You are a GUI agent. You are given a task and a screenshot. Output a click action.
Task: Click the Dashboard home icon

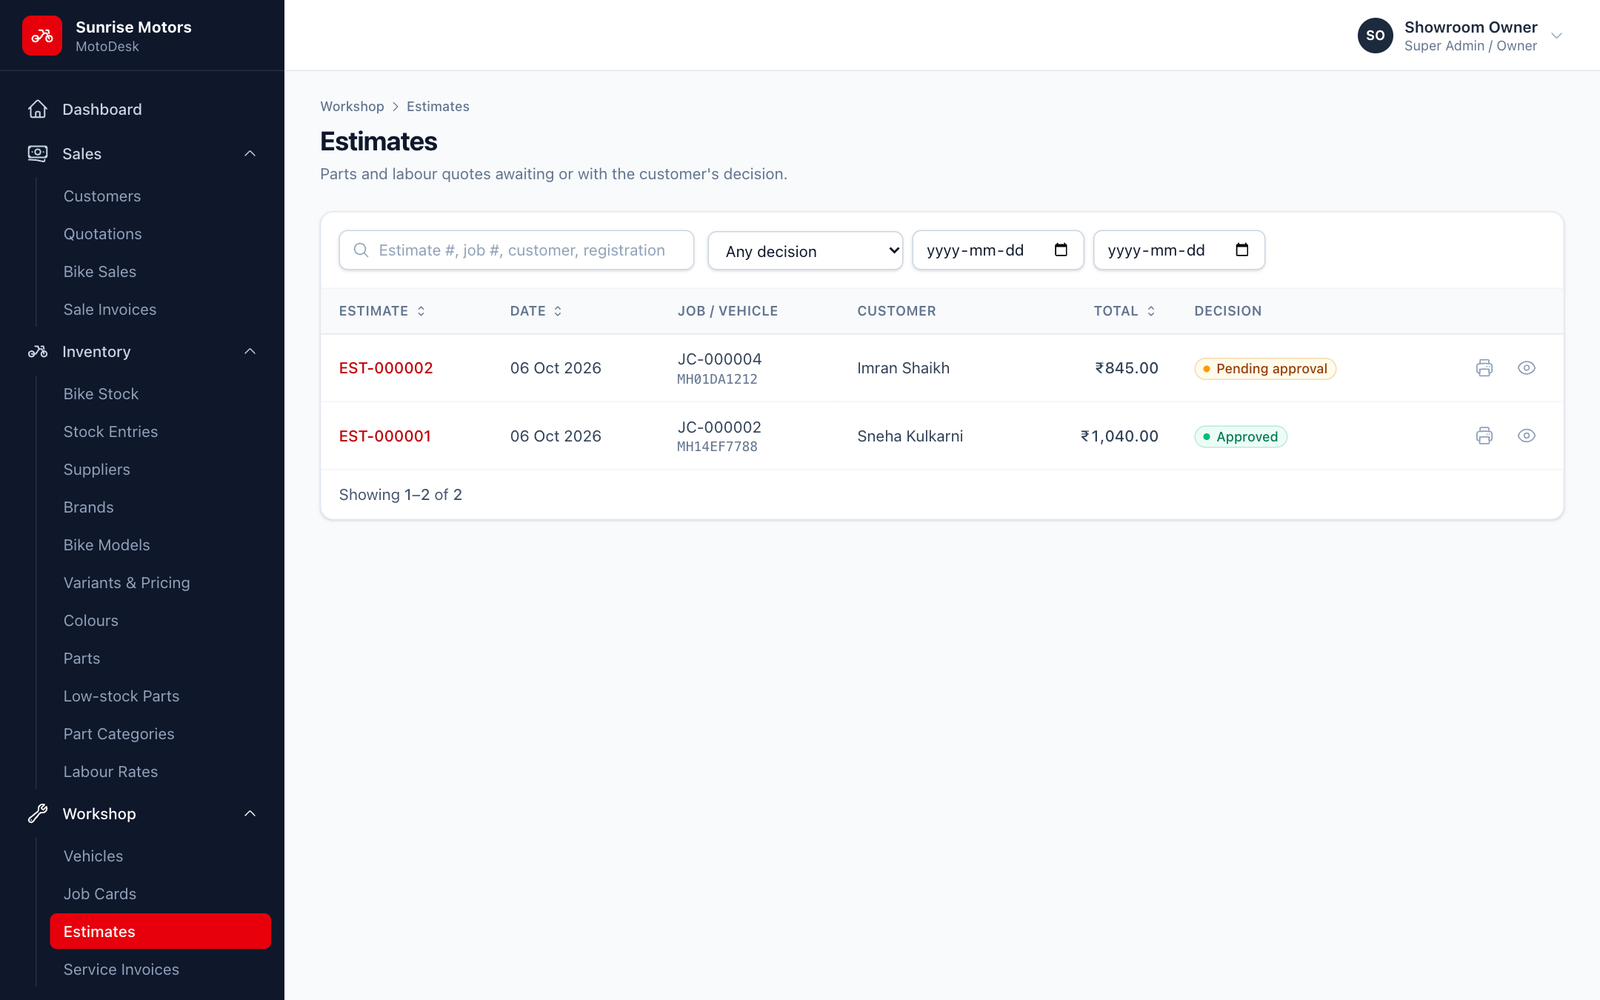[38, 109]
